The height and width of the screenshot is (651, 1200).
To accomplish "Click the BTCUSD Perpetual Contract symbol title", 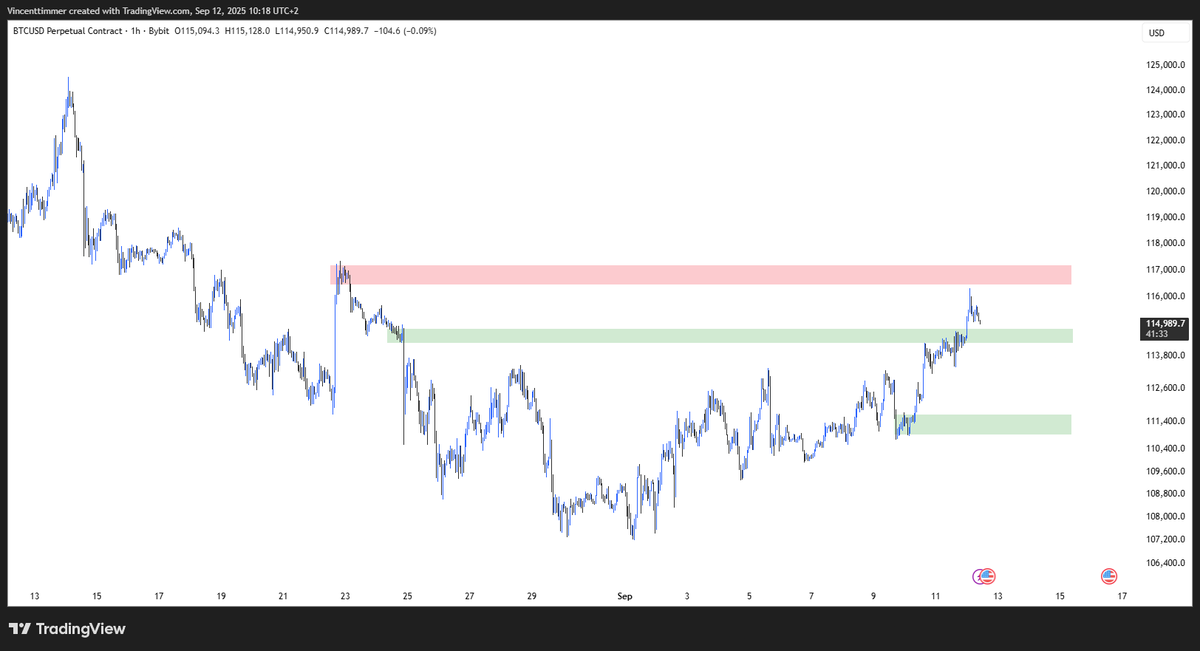I will point(70,31).
